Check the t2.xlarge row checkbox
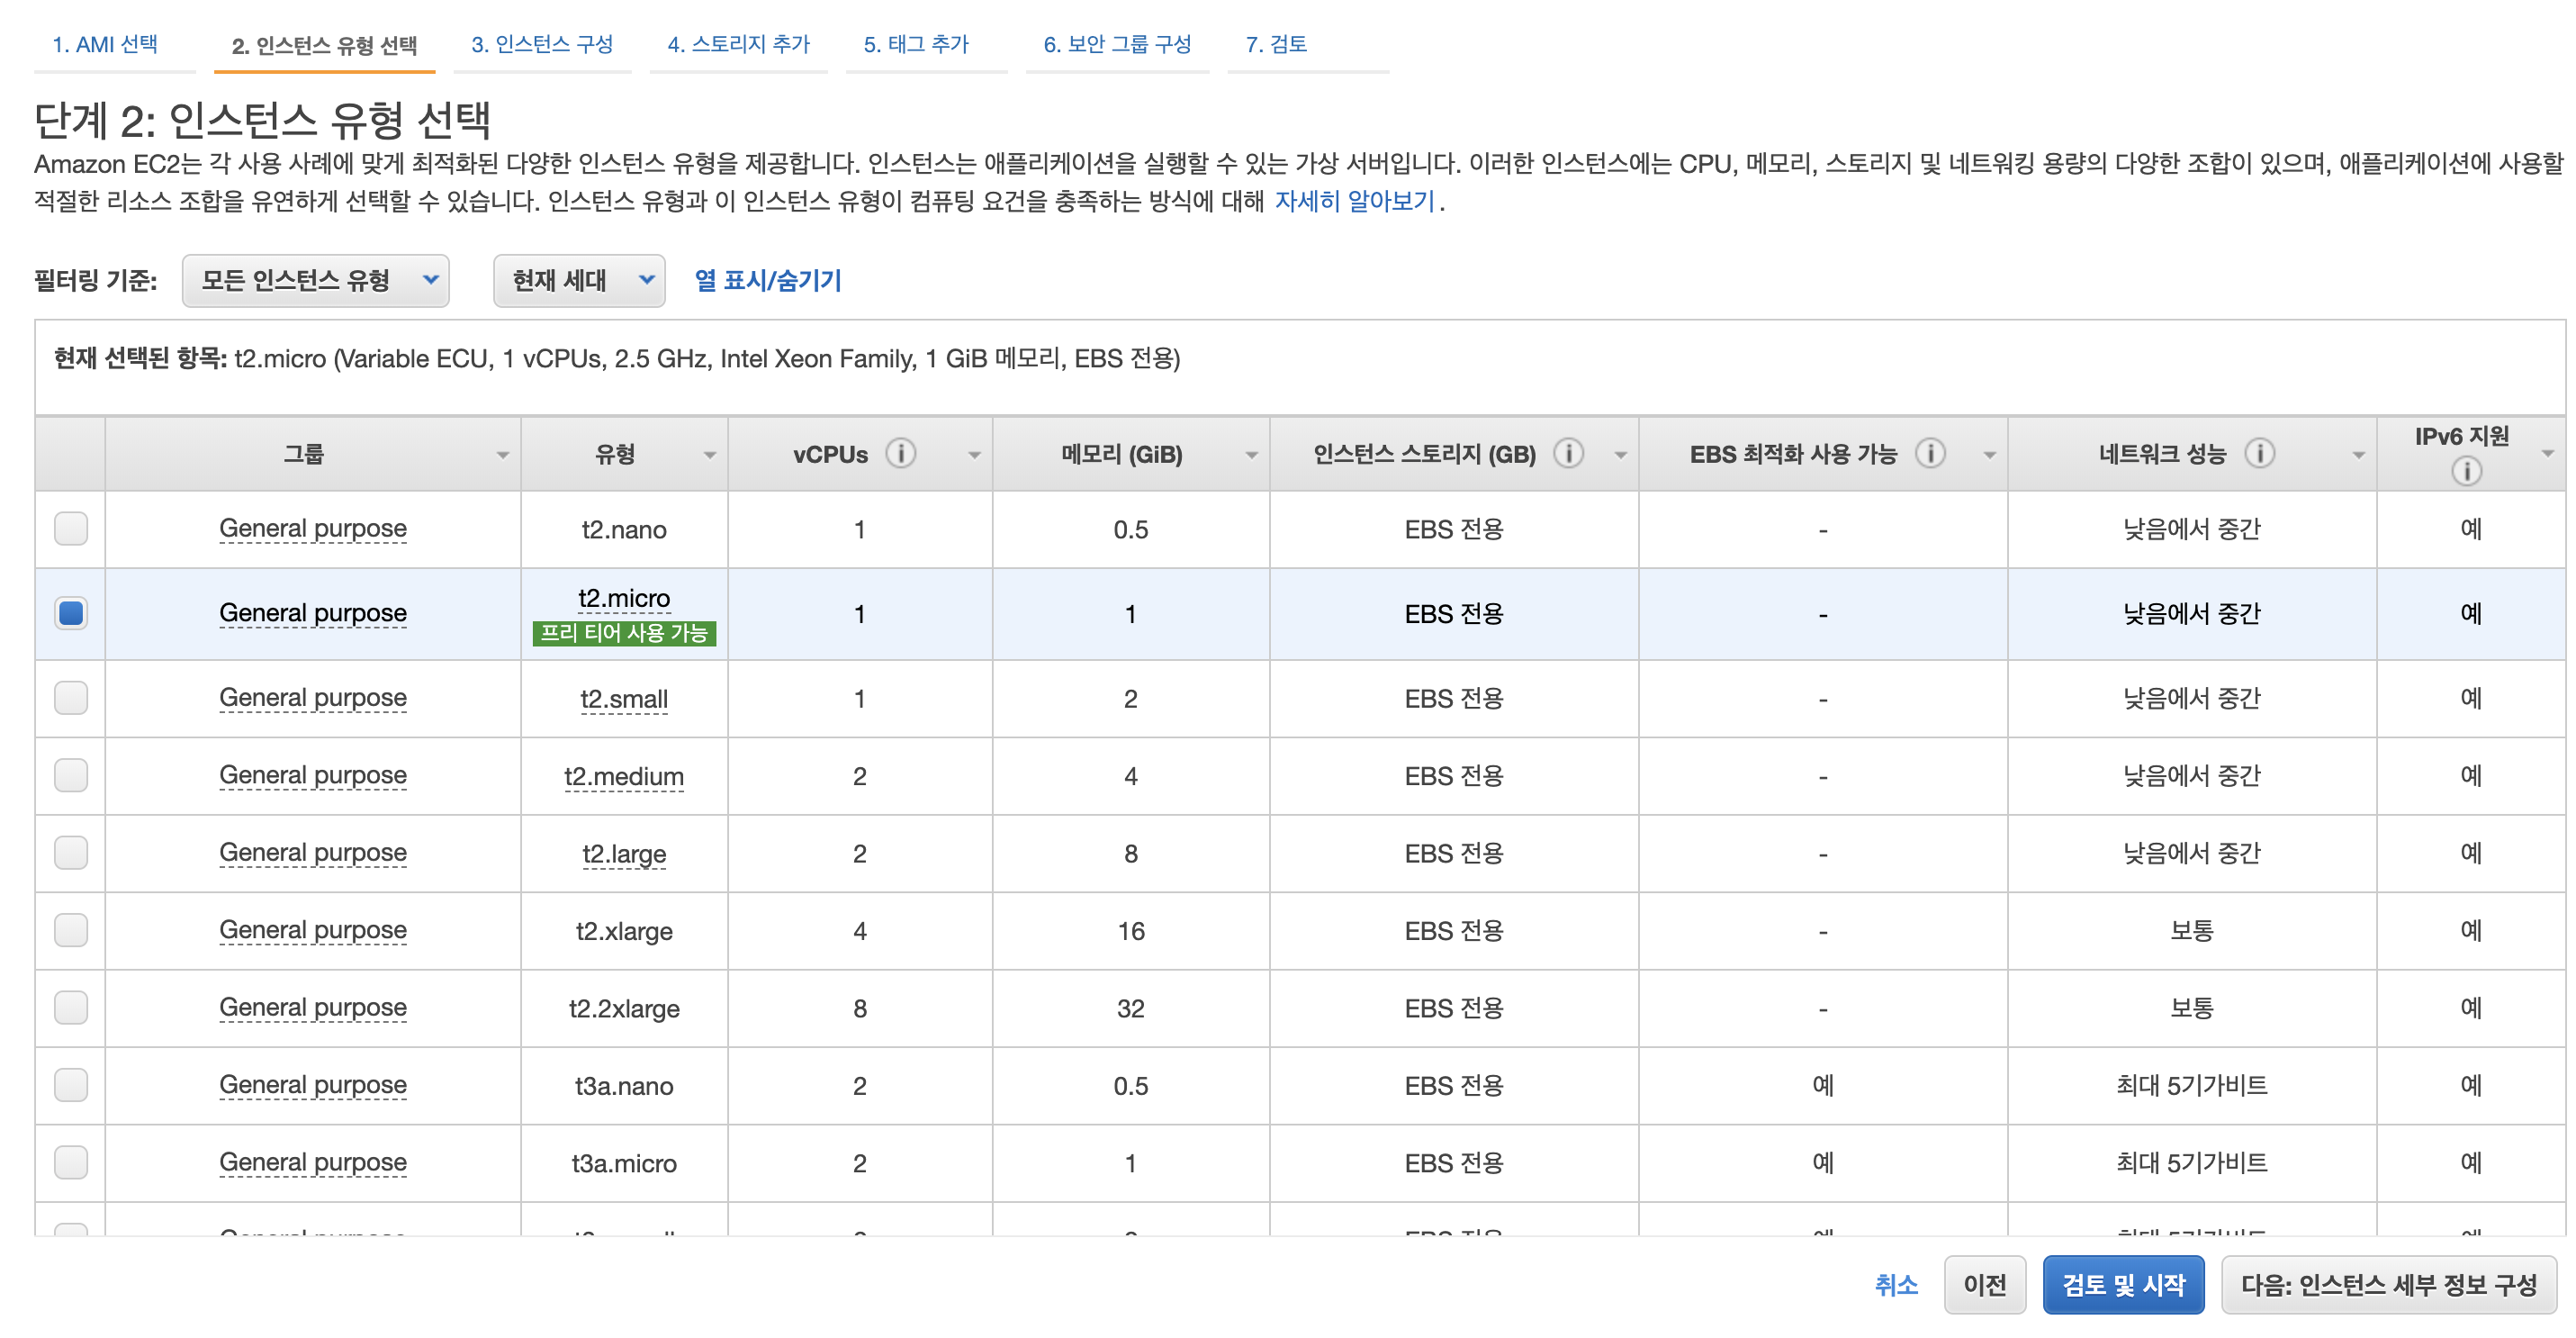Image resolution: width=2576 pixels, height=1338 pixels. click(71, 930)
